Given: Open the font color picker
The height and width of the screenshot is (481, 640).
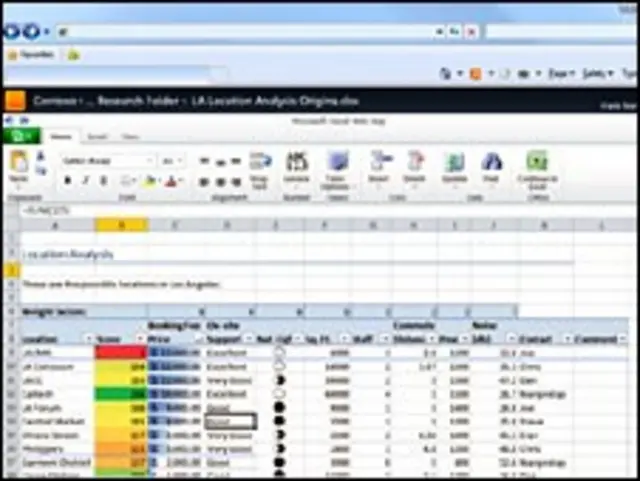Looking at the screenshot, I should click(174, 180).
